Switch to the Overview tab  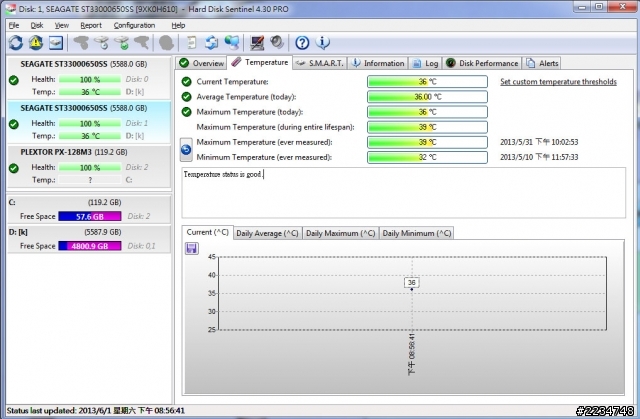[x=202, y=63]
